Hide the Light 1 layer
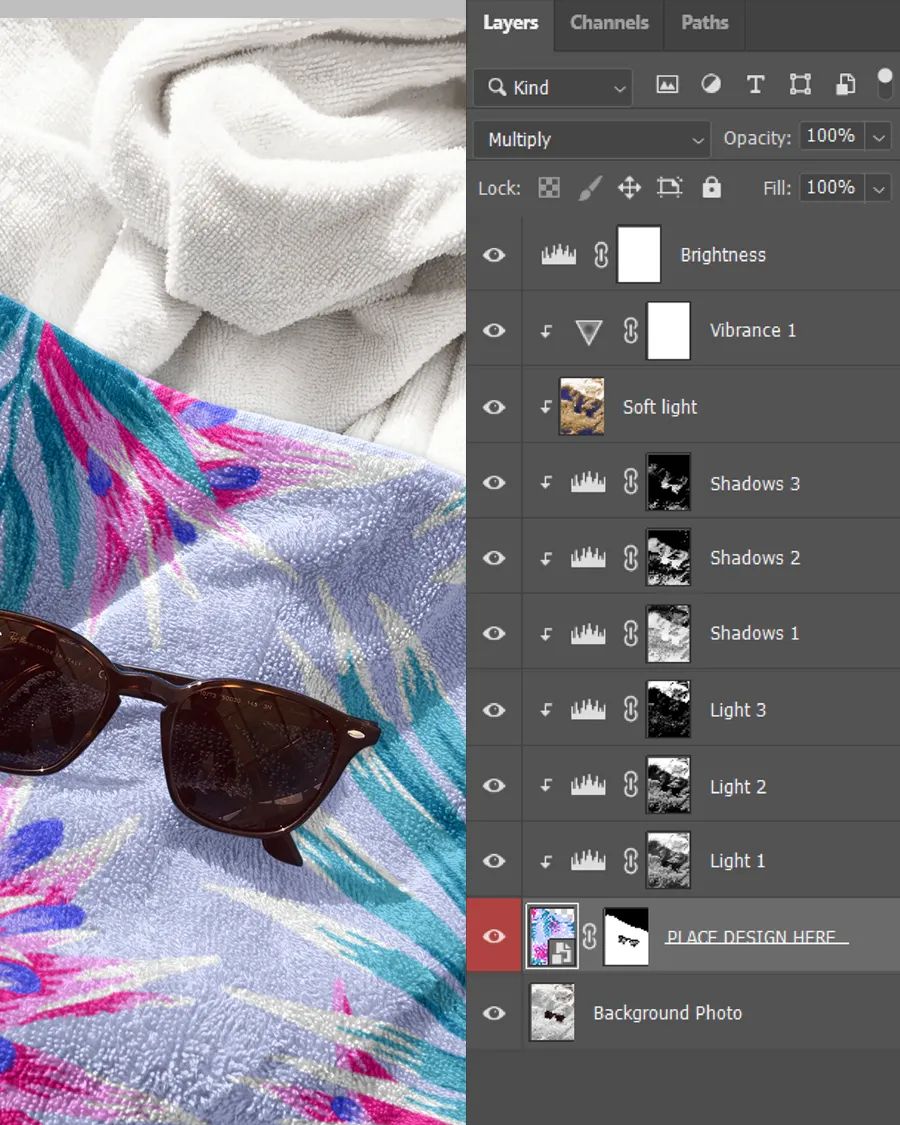The height and width of the screenshot is (1125, 900). pos(494,860)
